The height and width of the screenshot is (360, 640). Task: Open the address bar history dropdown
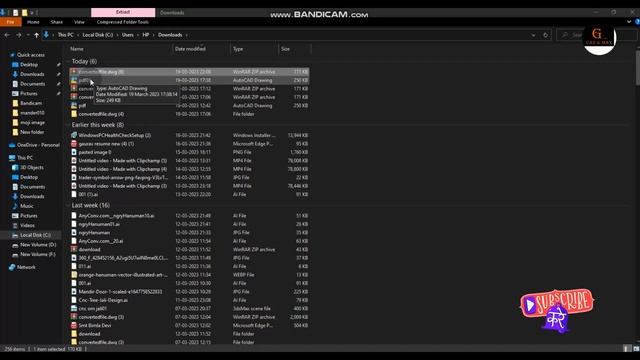click(533, 35)
